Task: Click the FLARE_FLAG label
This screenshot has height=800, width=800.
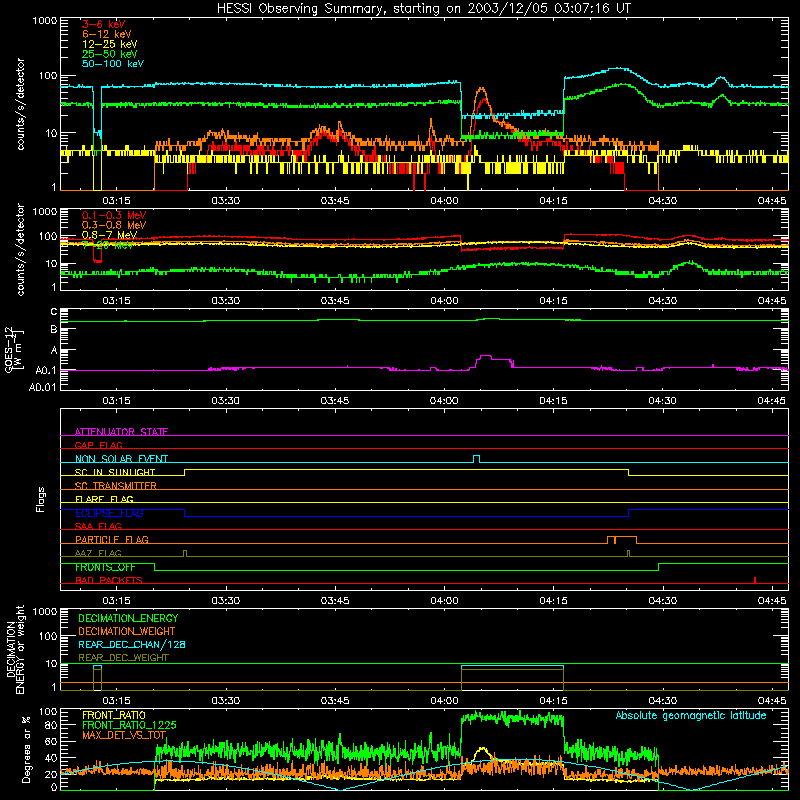Action: [104, 499]
